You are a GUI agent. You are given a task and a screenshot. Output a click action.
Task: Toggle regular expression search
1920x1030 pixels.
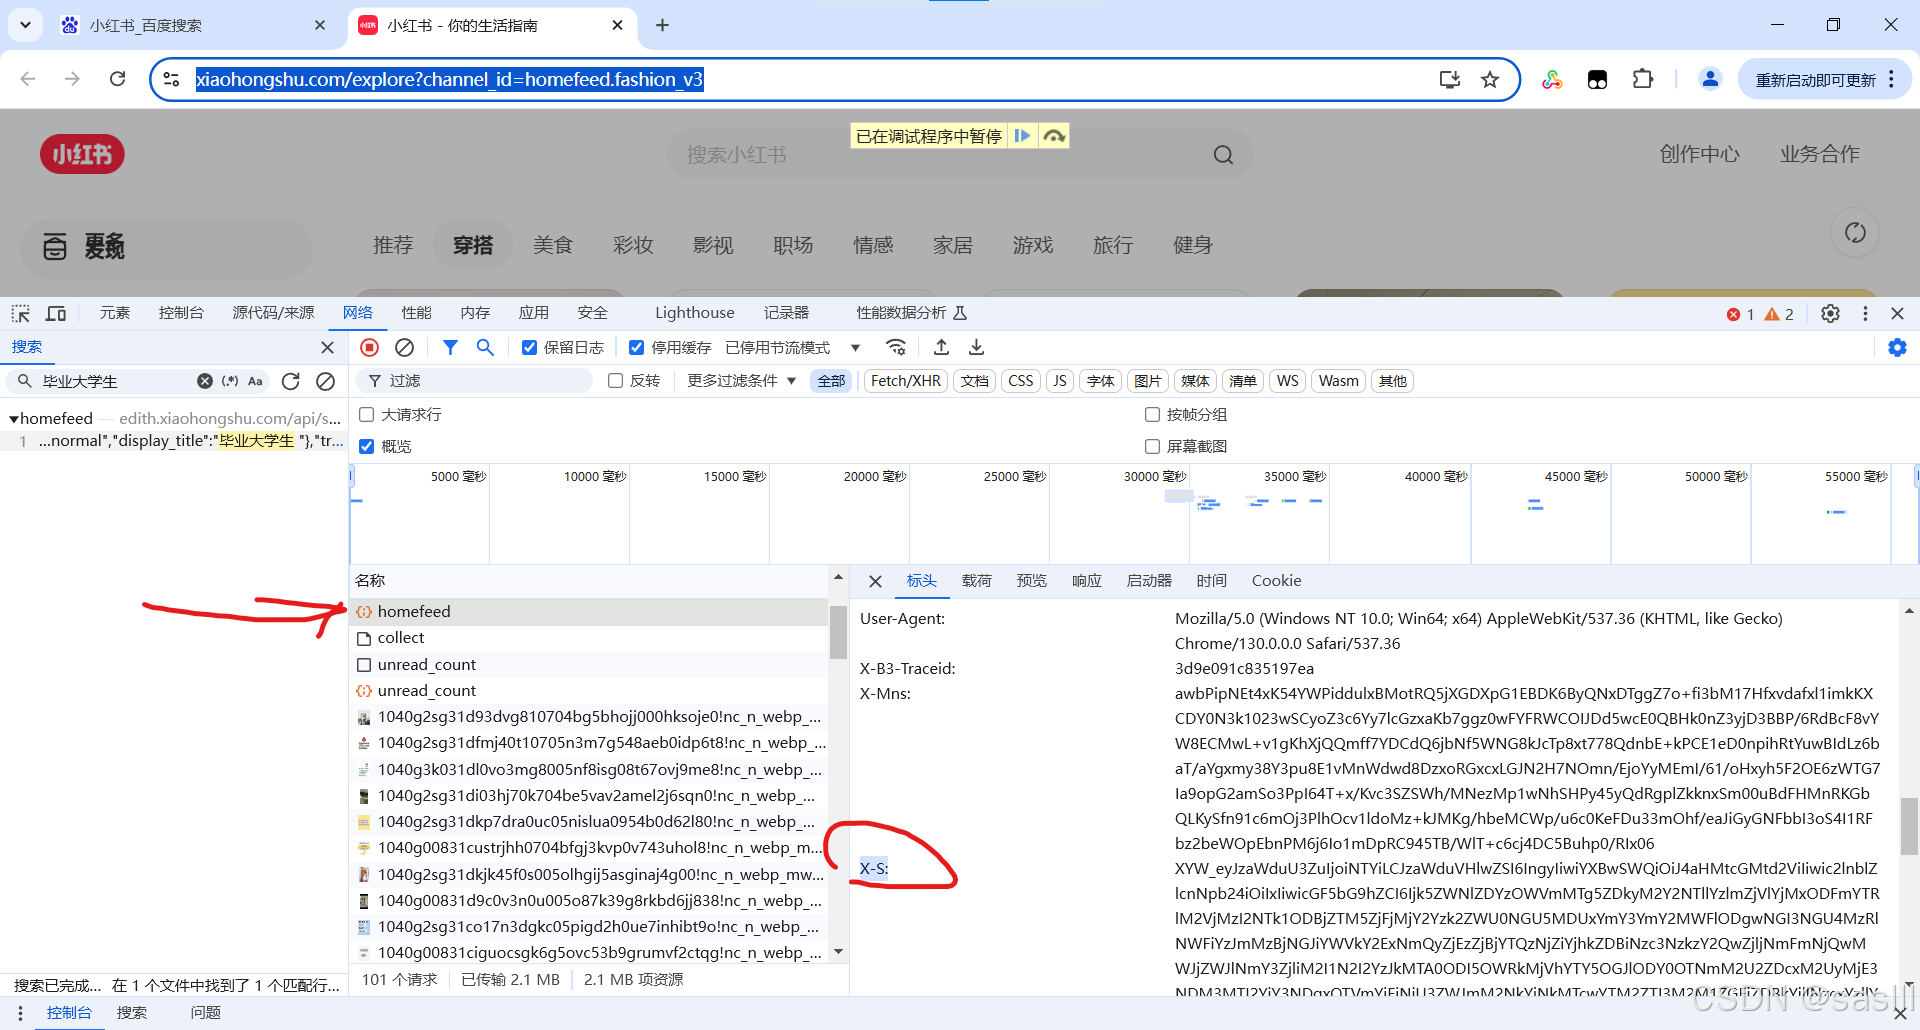tap(230, 381)
